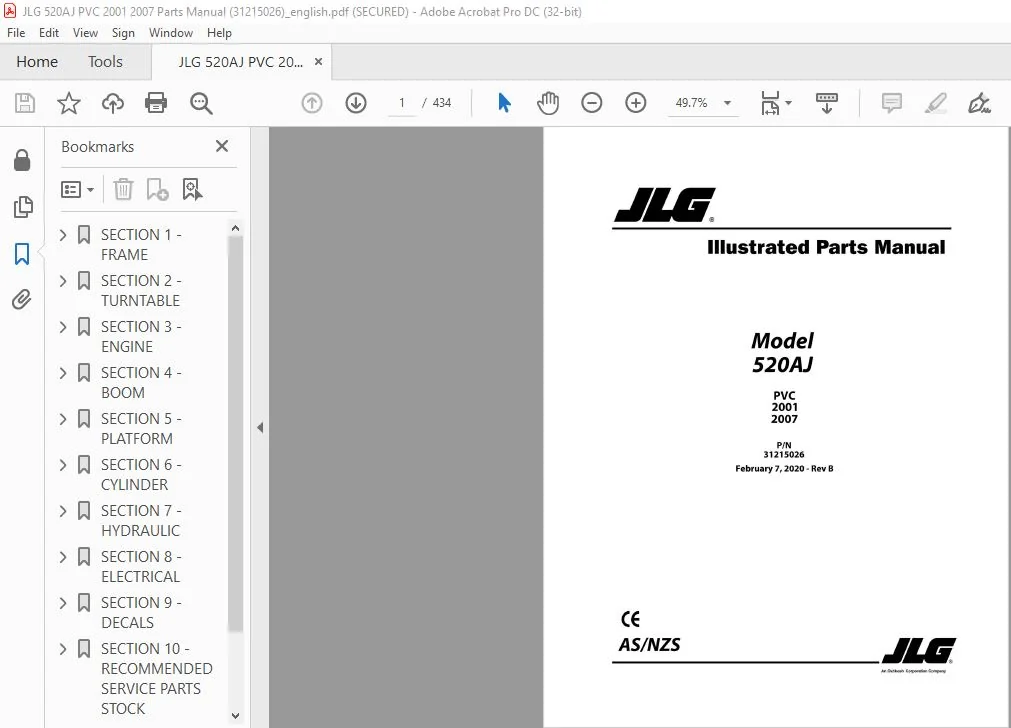Click the bookmarks scrollbar thumb
This screenshot has height=728, width=1011.
pos(235,434)
